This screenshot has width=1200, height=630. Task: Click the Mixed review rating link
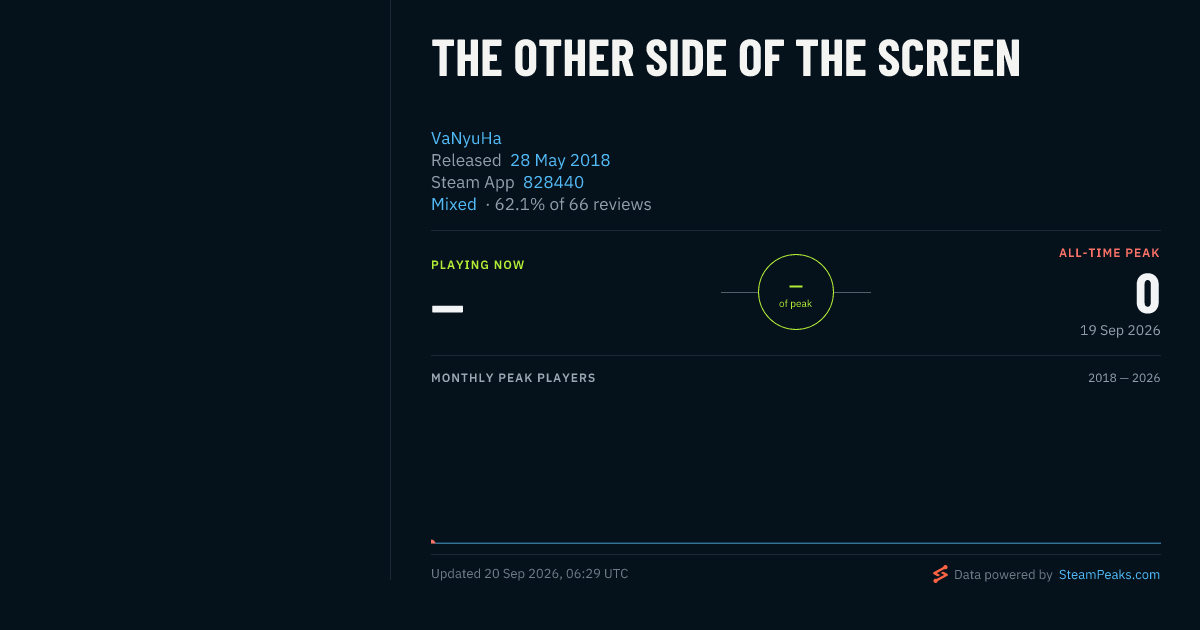coord(454,204)
